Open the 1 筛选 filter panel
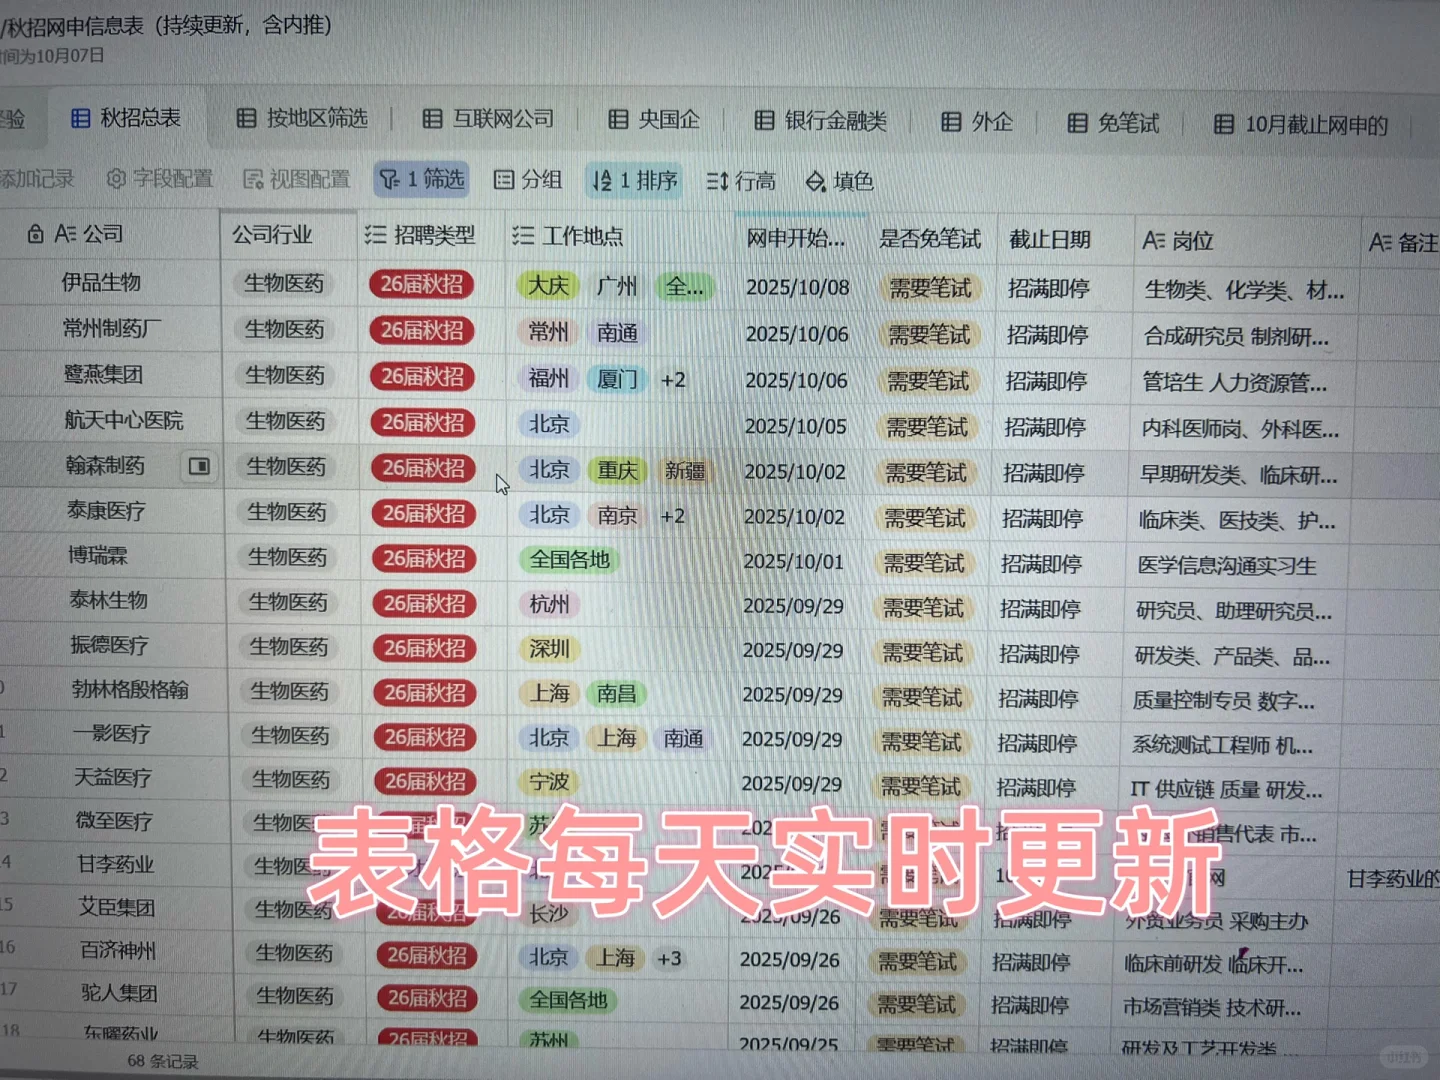 pos(421,179)
